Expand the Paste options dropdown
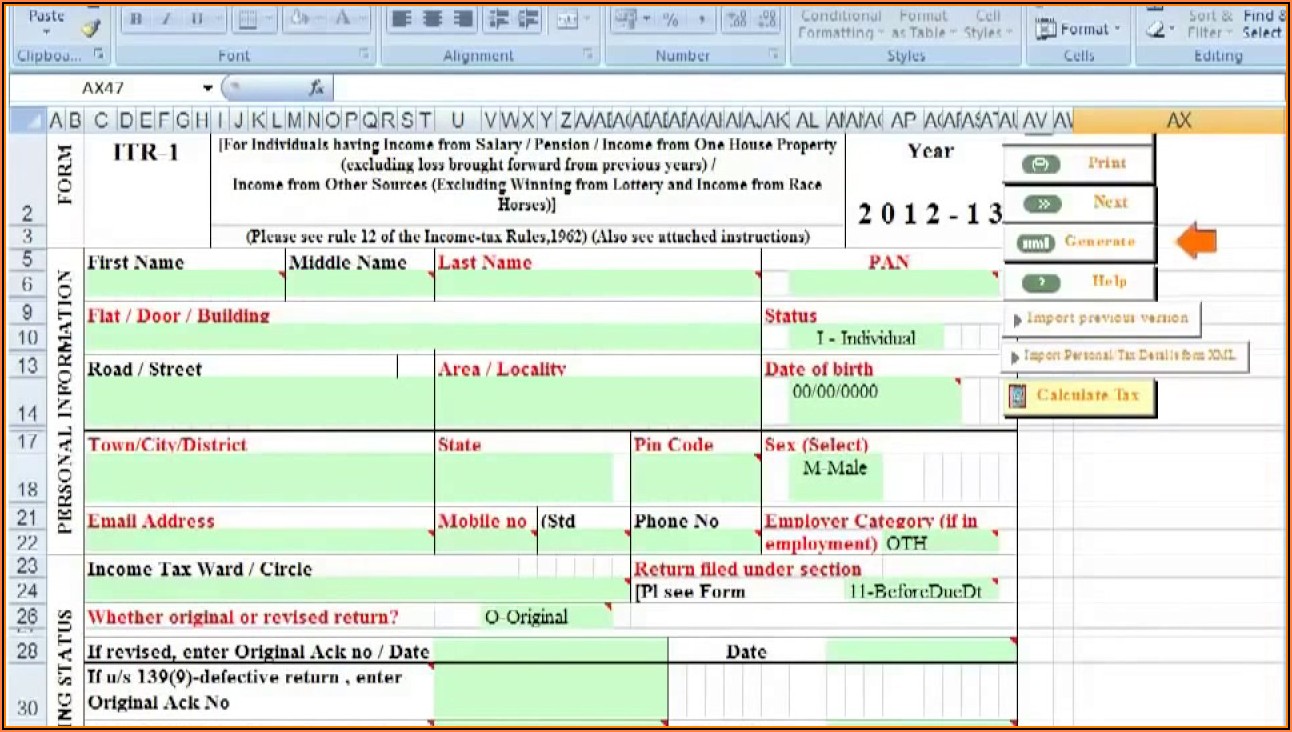This screenshot has height=732, width=1292. (x=46, y=32)
